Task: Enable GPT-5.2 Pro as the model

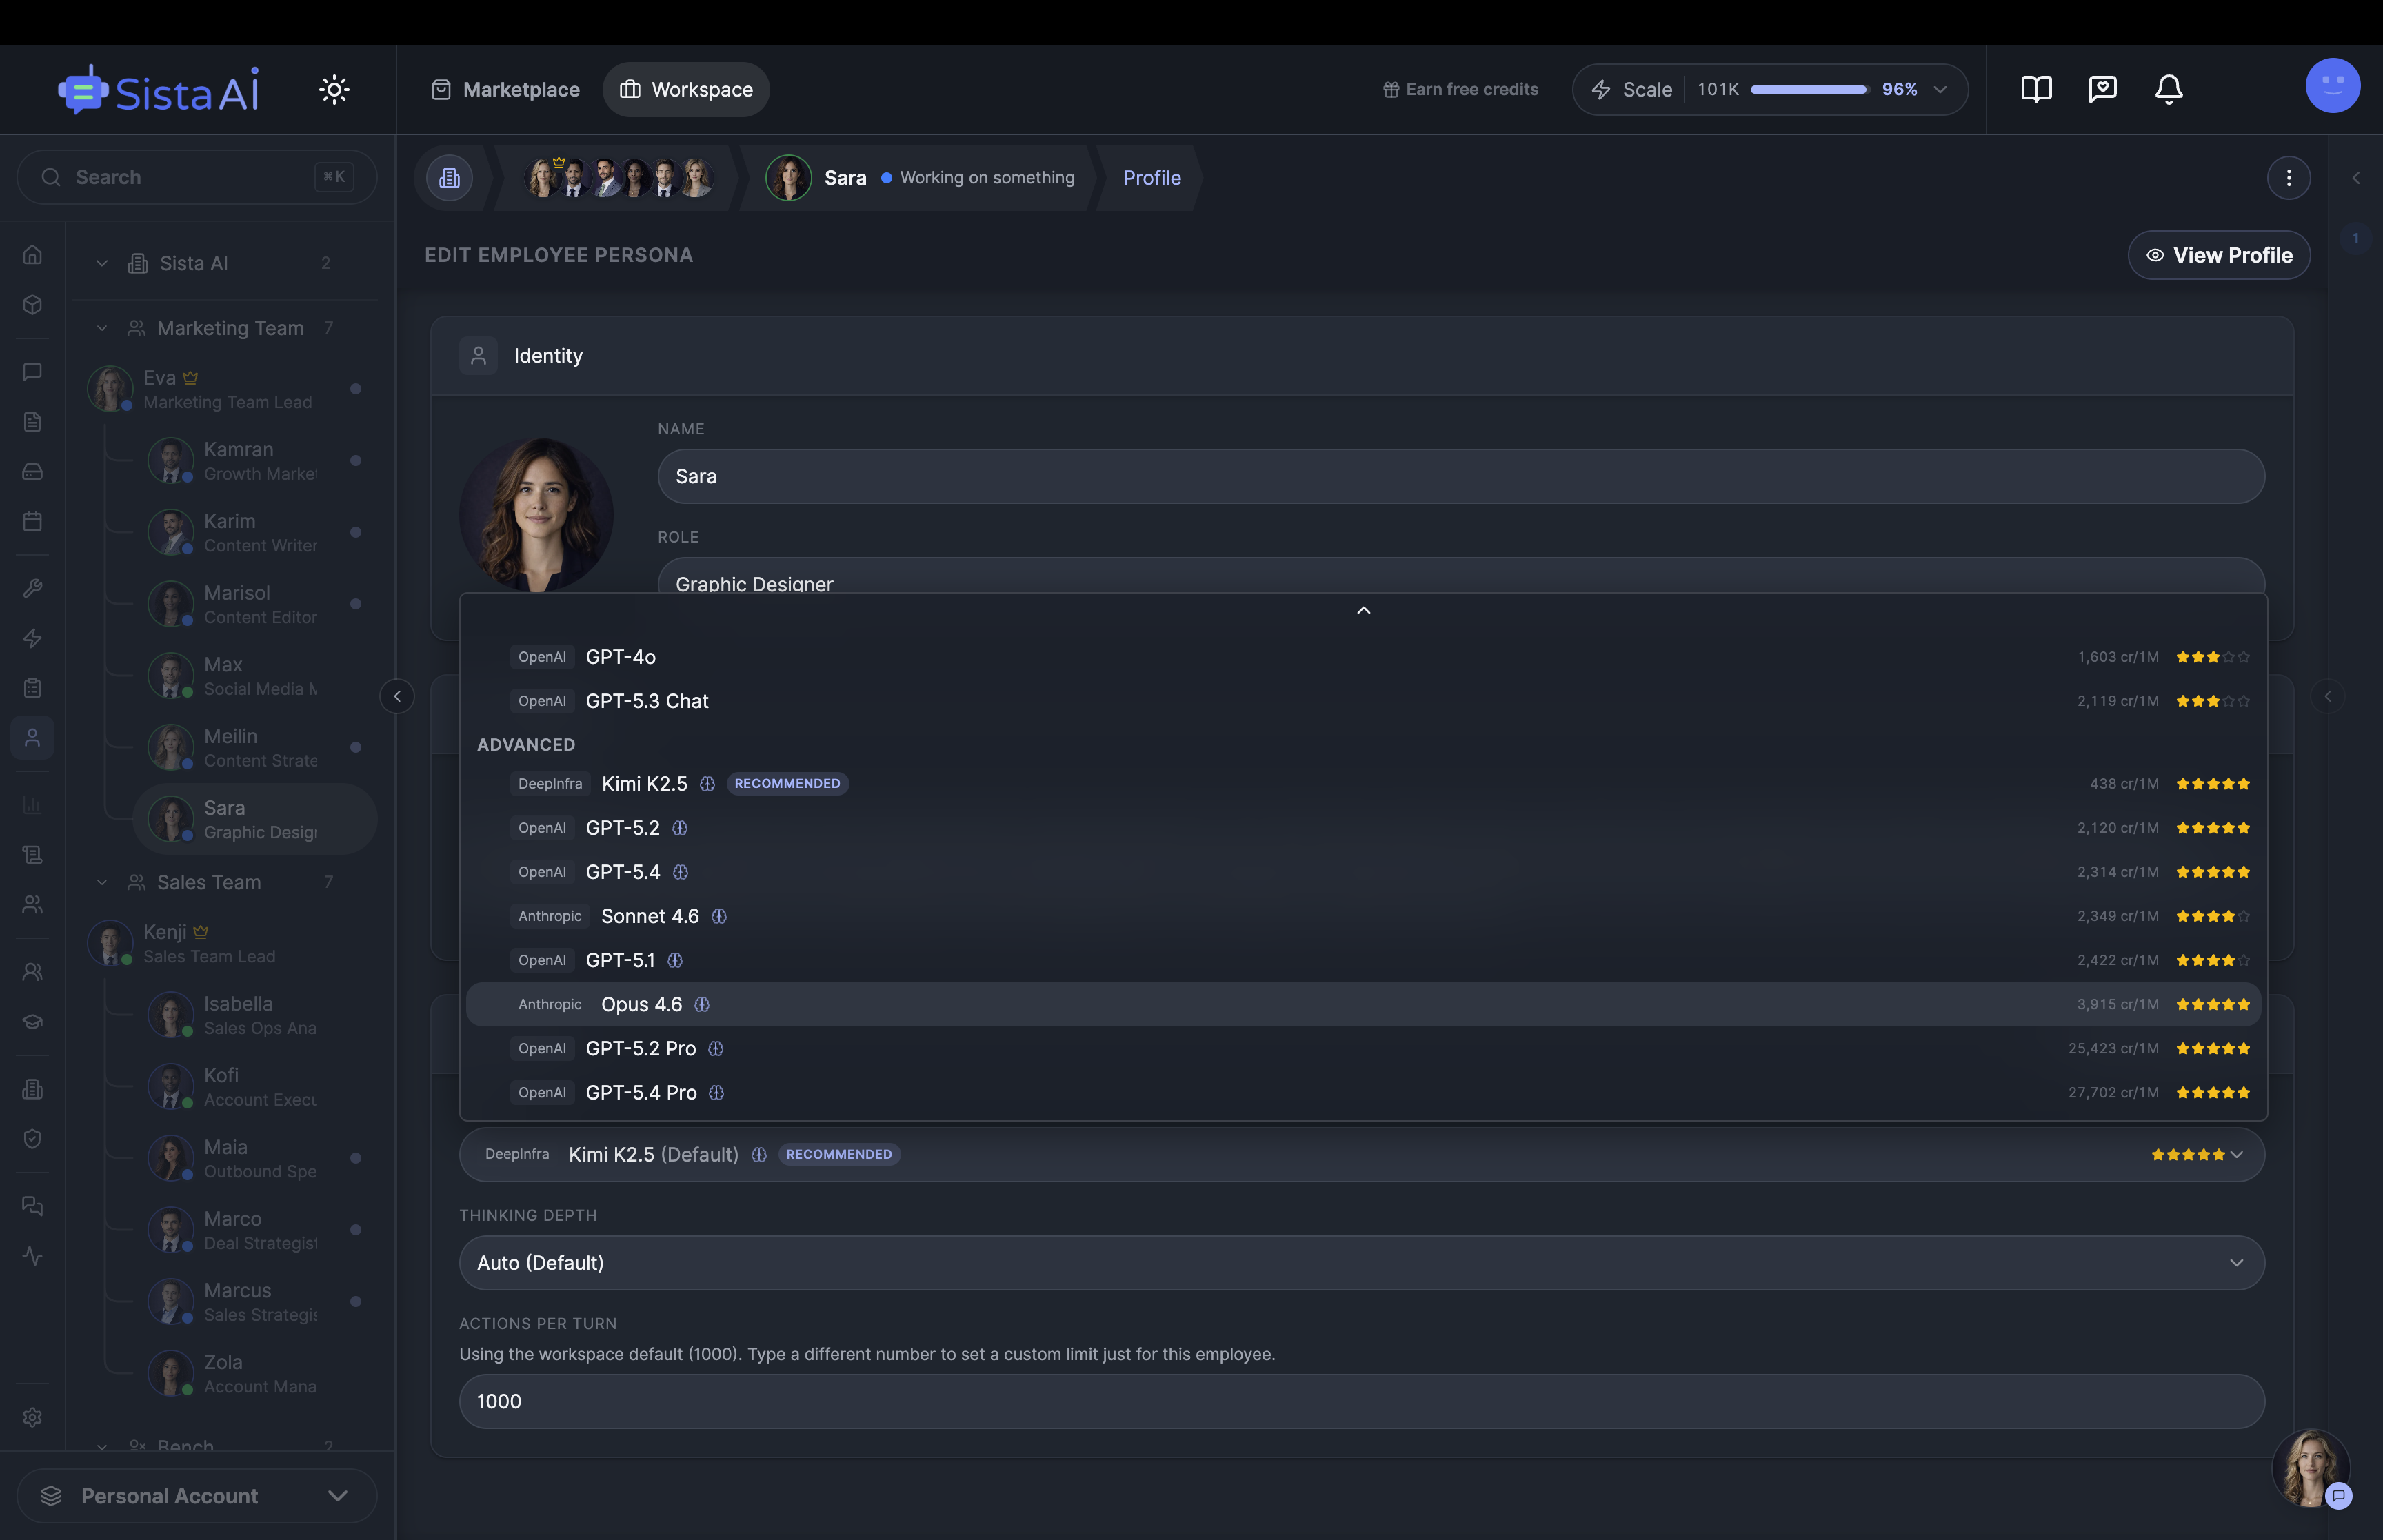Action: (x=641, y=1048)
